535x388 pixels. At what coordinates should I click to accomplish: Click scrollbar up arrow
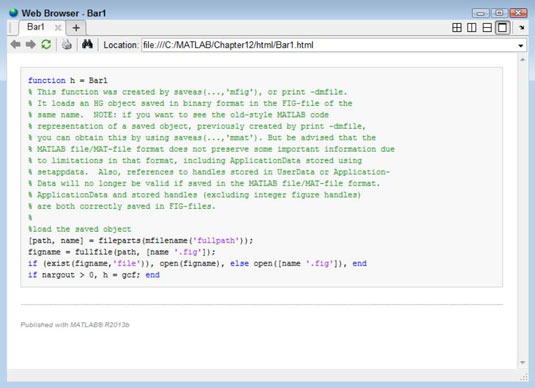click(x=522, y=60)
